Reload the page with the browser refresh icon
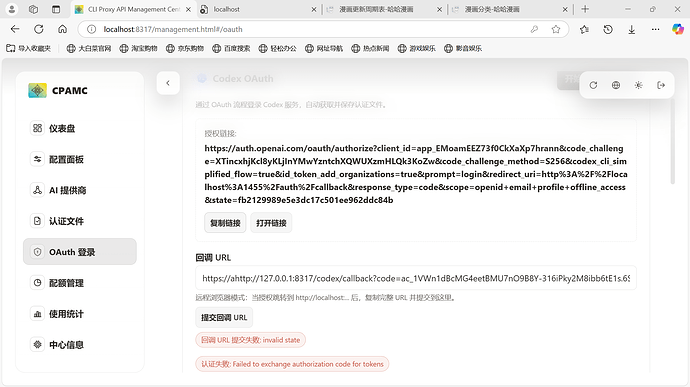 click(39, 29)
